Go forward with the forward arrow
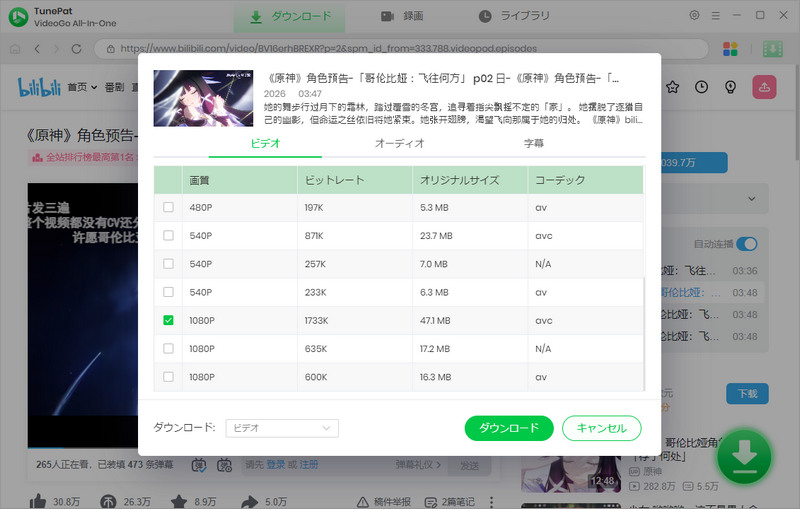The width and height of the screenshot is (800, 509). [x=56, y=49]
